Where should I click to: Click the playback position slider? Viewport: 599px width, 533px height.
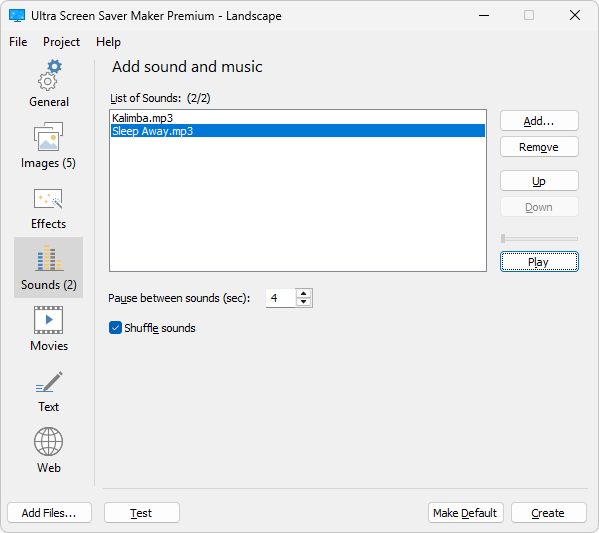click(539, 239)
